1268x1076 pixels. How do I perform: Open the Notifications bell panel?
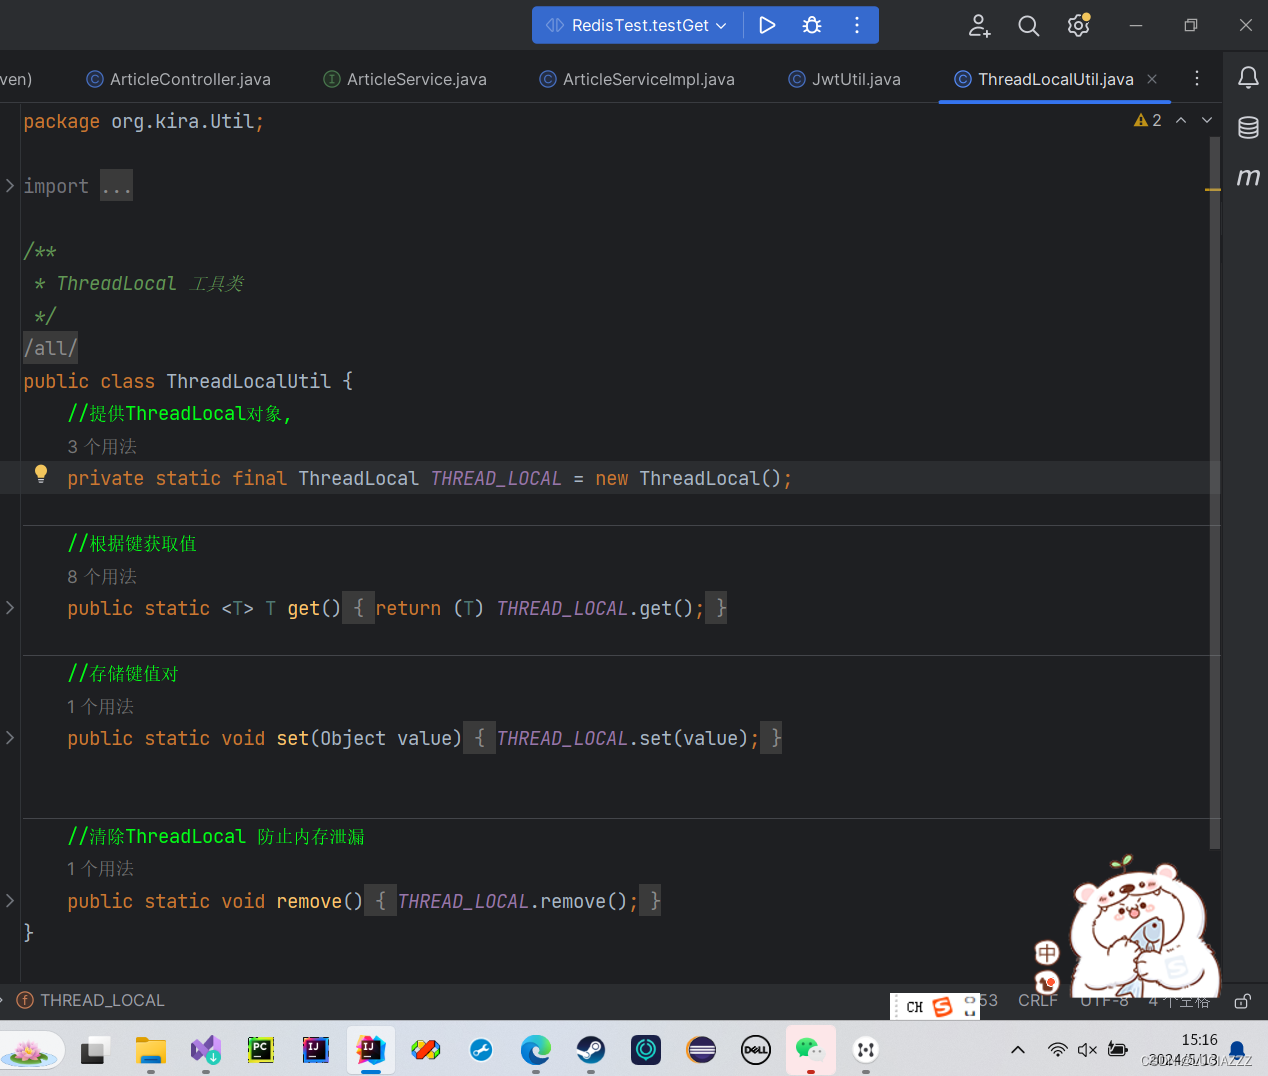1247,78
